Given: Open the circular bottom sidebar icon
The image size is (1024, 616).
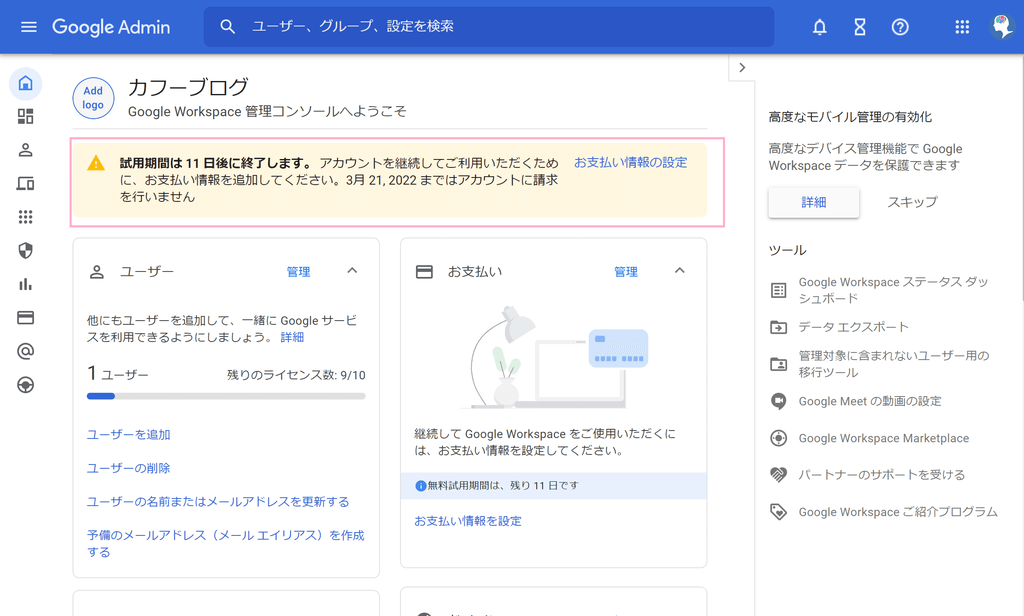Looking at the screenshot, I should (25, 385).
